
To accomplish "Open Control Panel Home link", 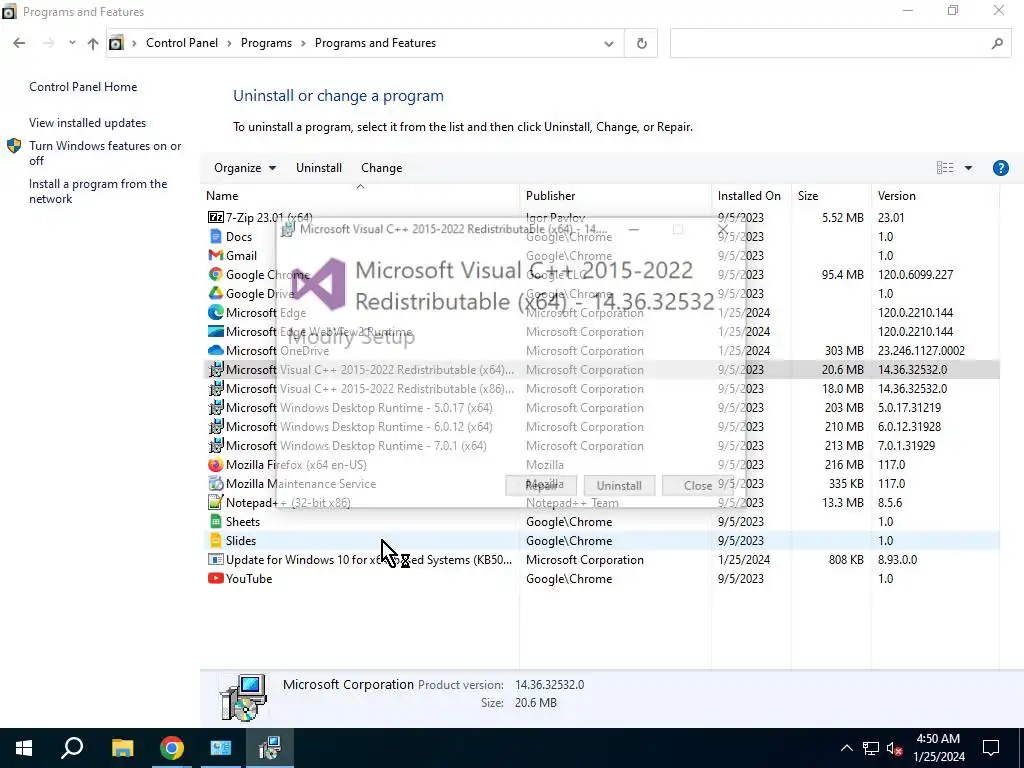I will [83, 87].
